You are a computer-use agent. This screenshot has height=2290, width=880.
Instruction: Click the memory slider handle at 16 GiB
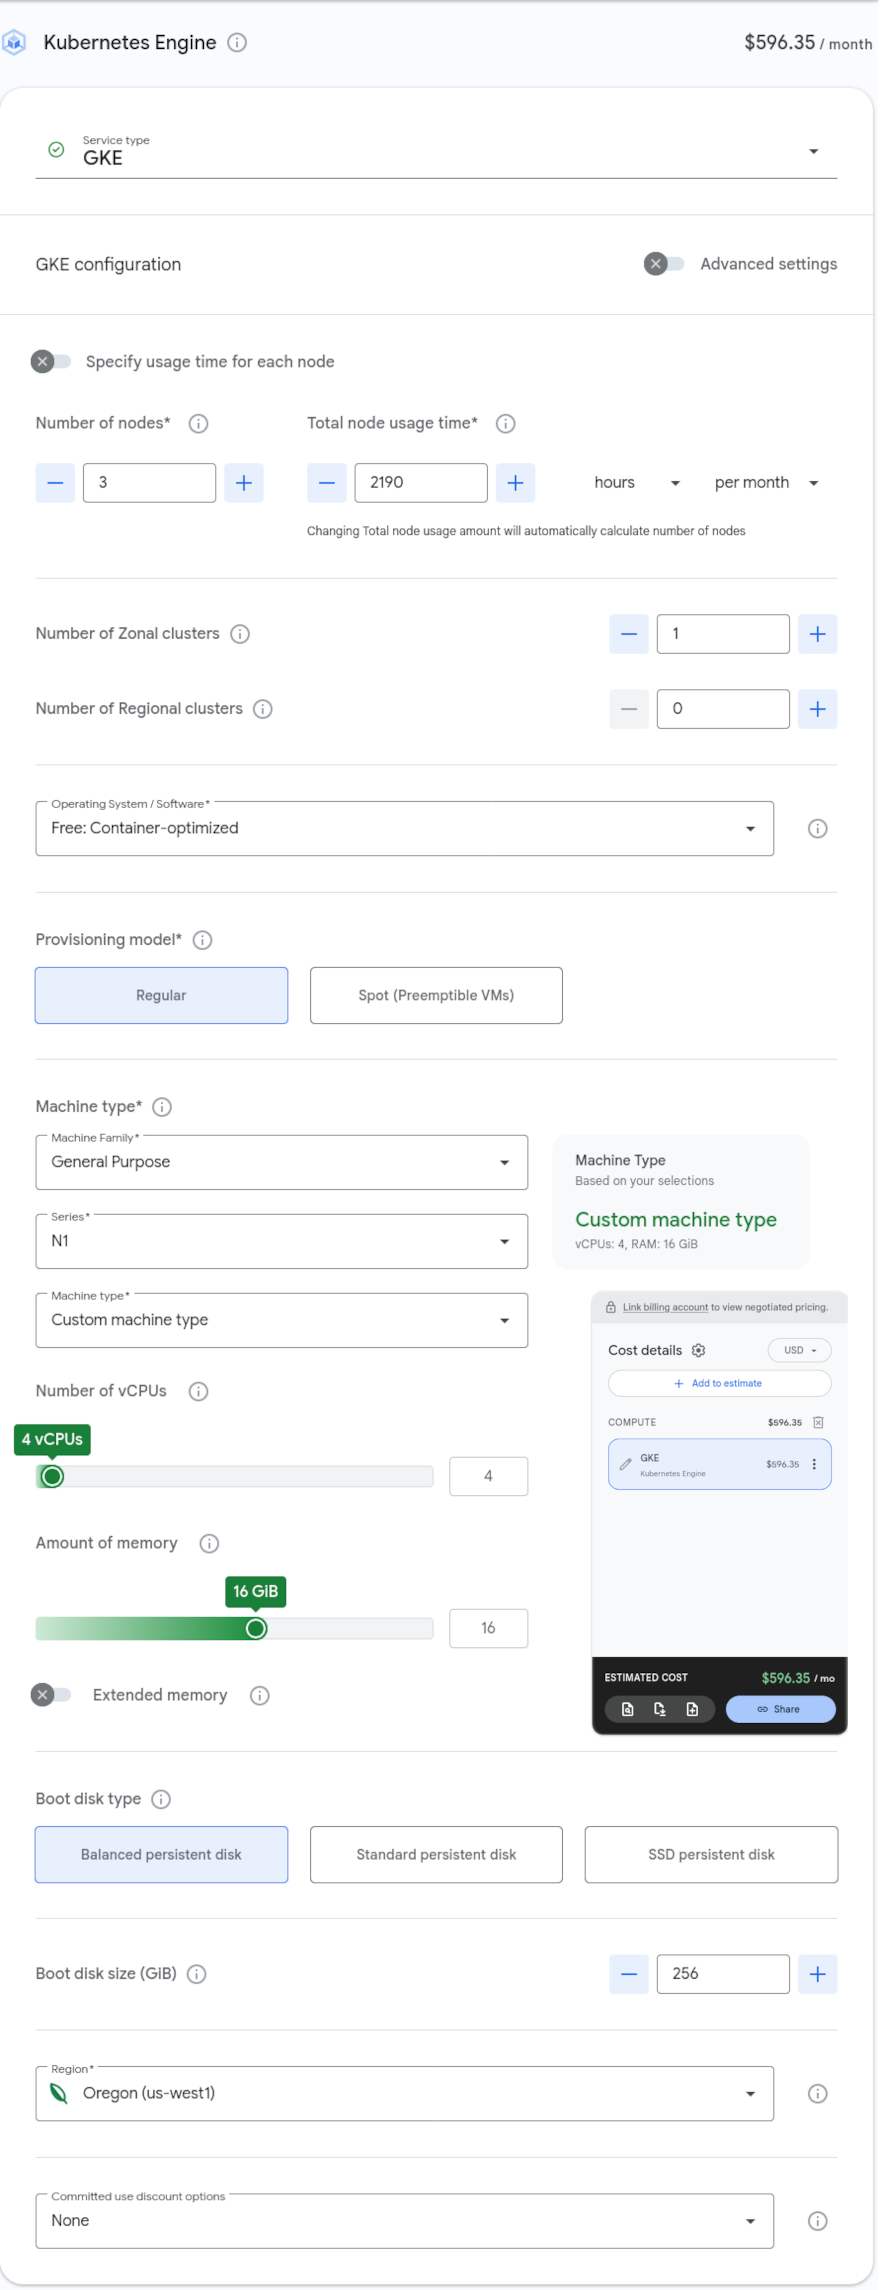pyautogui.click(x=256, y=1629)
